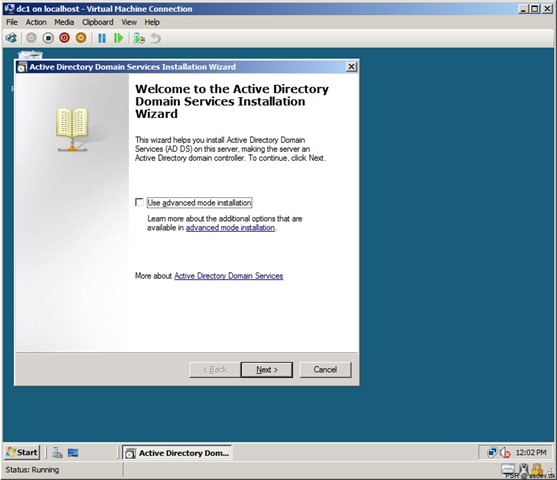Click the Server Manager quick launch icon

(57, 452)
